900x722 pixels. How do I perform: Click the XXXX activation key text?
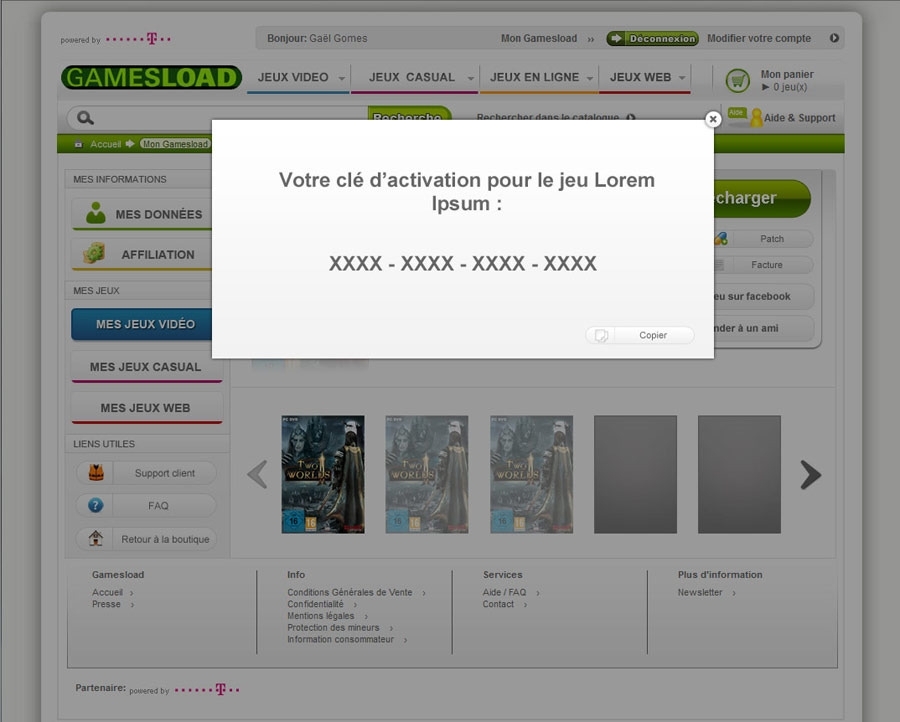tap(463, 263)
